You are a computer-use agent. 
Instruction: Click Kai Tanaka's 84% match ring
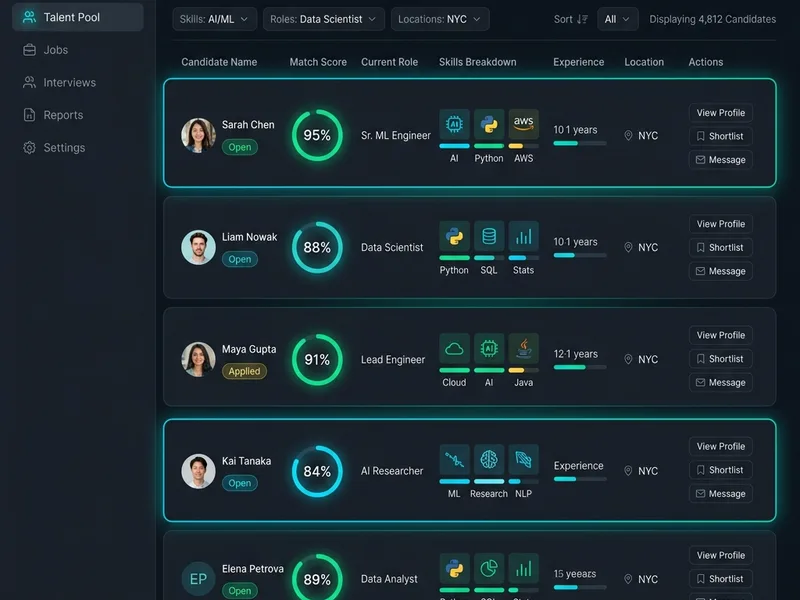317,471
